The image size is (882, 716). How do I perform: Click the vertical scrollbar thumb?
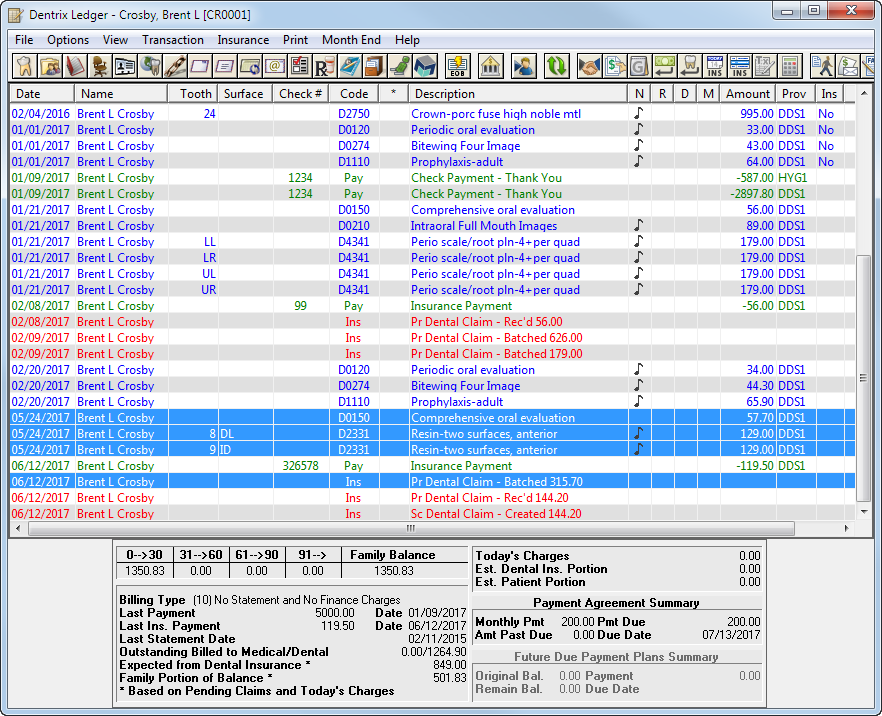863,377
